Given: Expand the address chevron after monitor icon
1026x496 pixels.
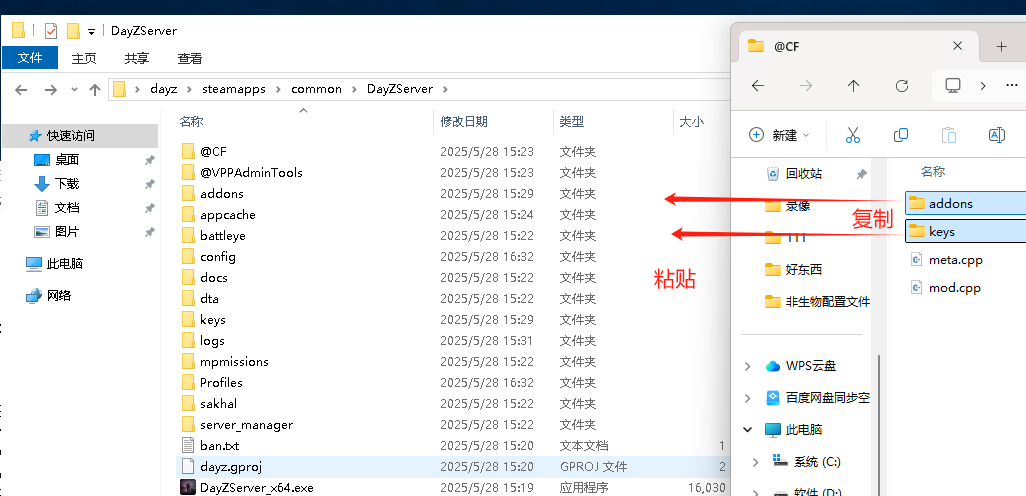Looking at the screenshot, I should (983, 86).
